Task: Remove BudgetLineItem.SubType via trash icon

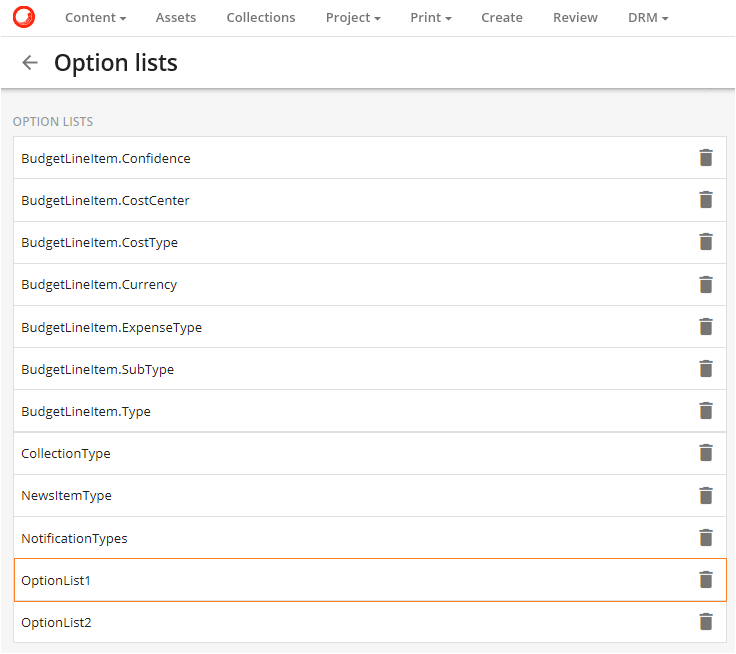Action: click(706, 369)
